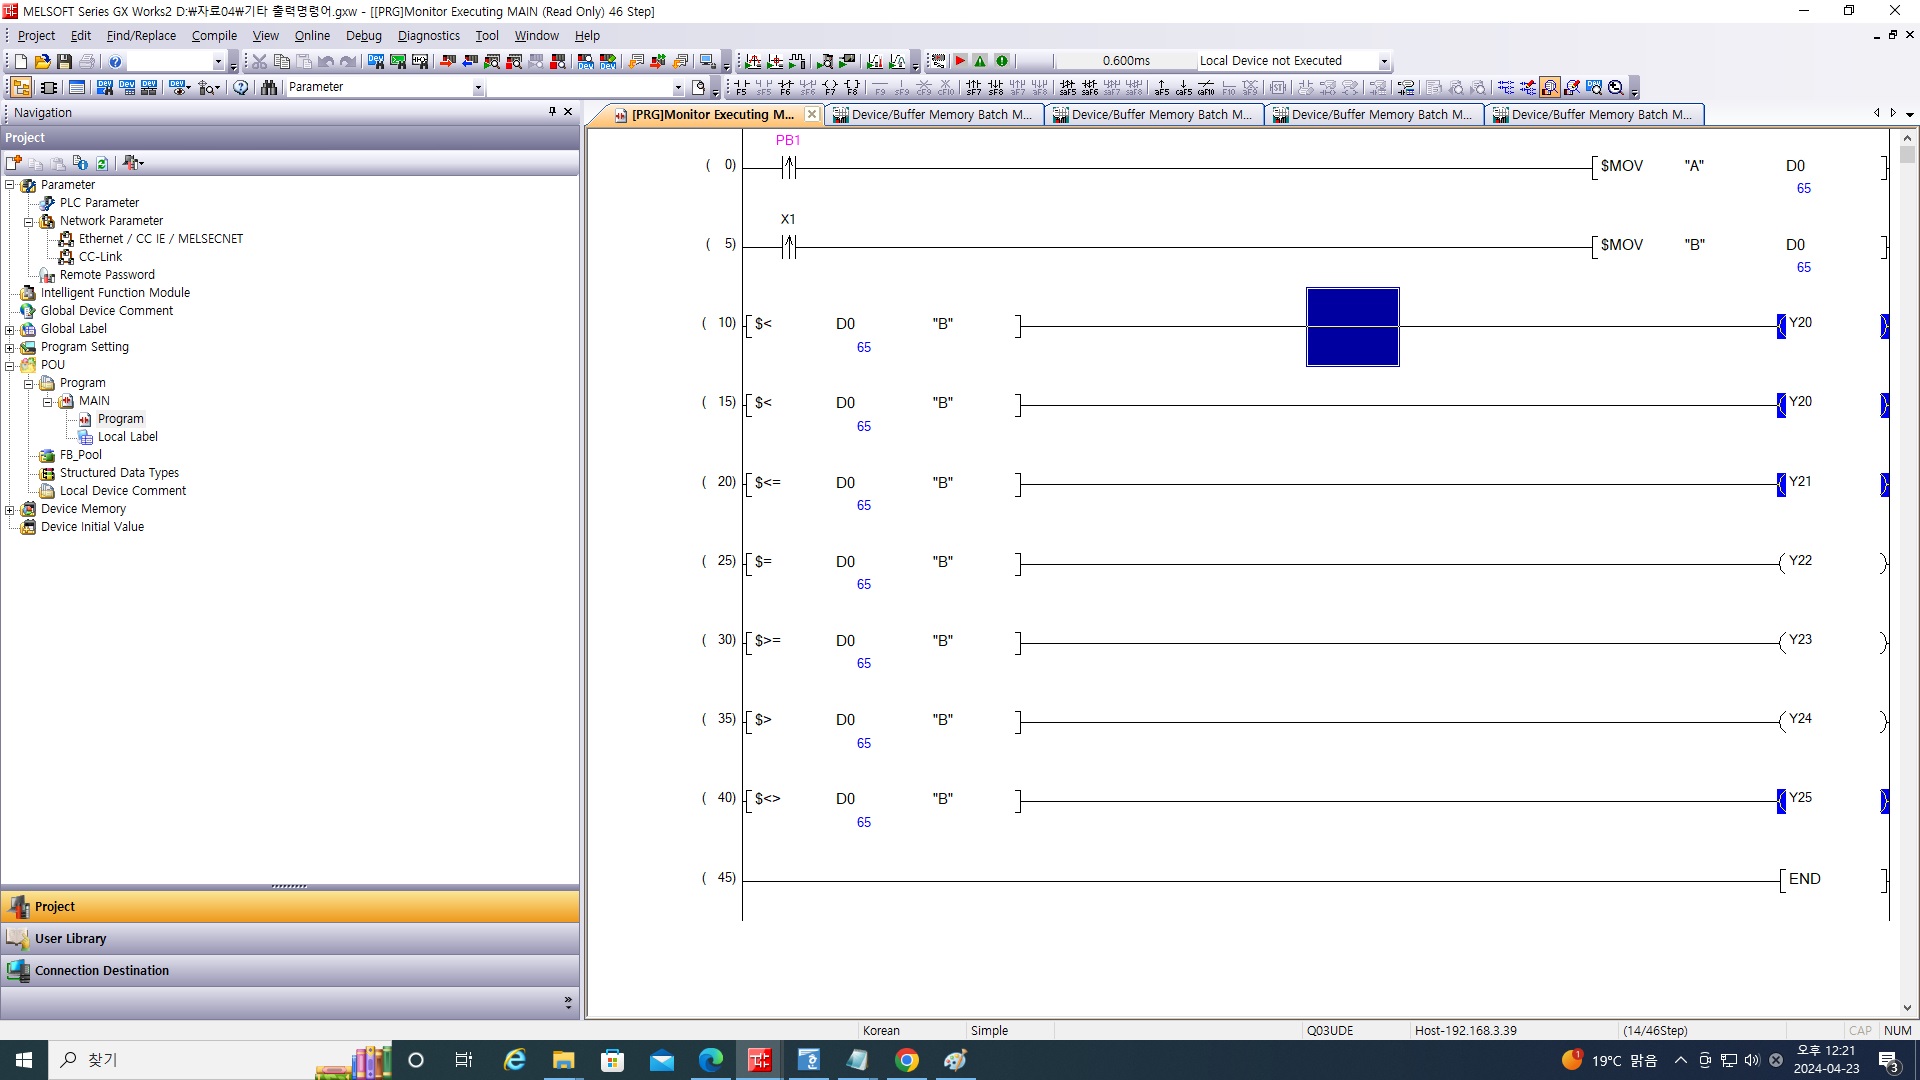Expand the Program Setting node
This screenshot has height=1080, width=1920.
(x=10, y=347)
